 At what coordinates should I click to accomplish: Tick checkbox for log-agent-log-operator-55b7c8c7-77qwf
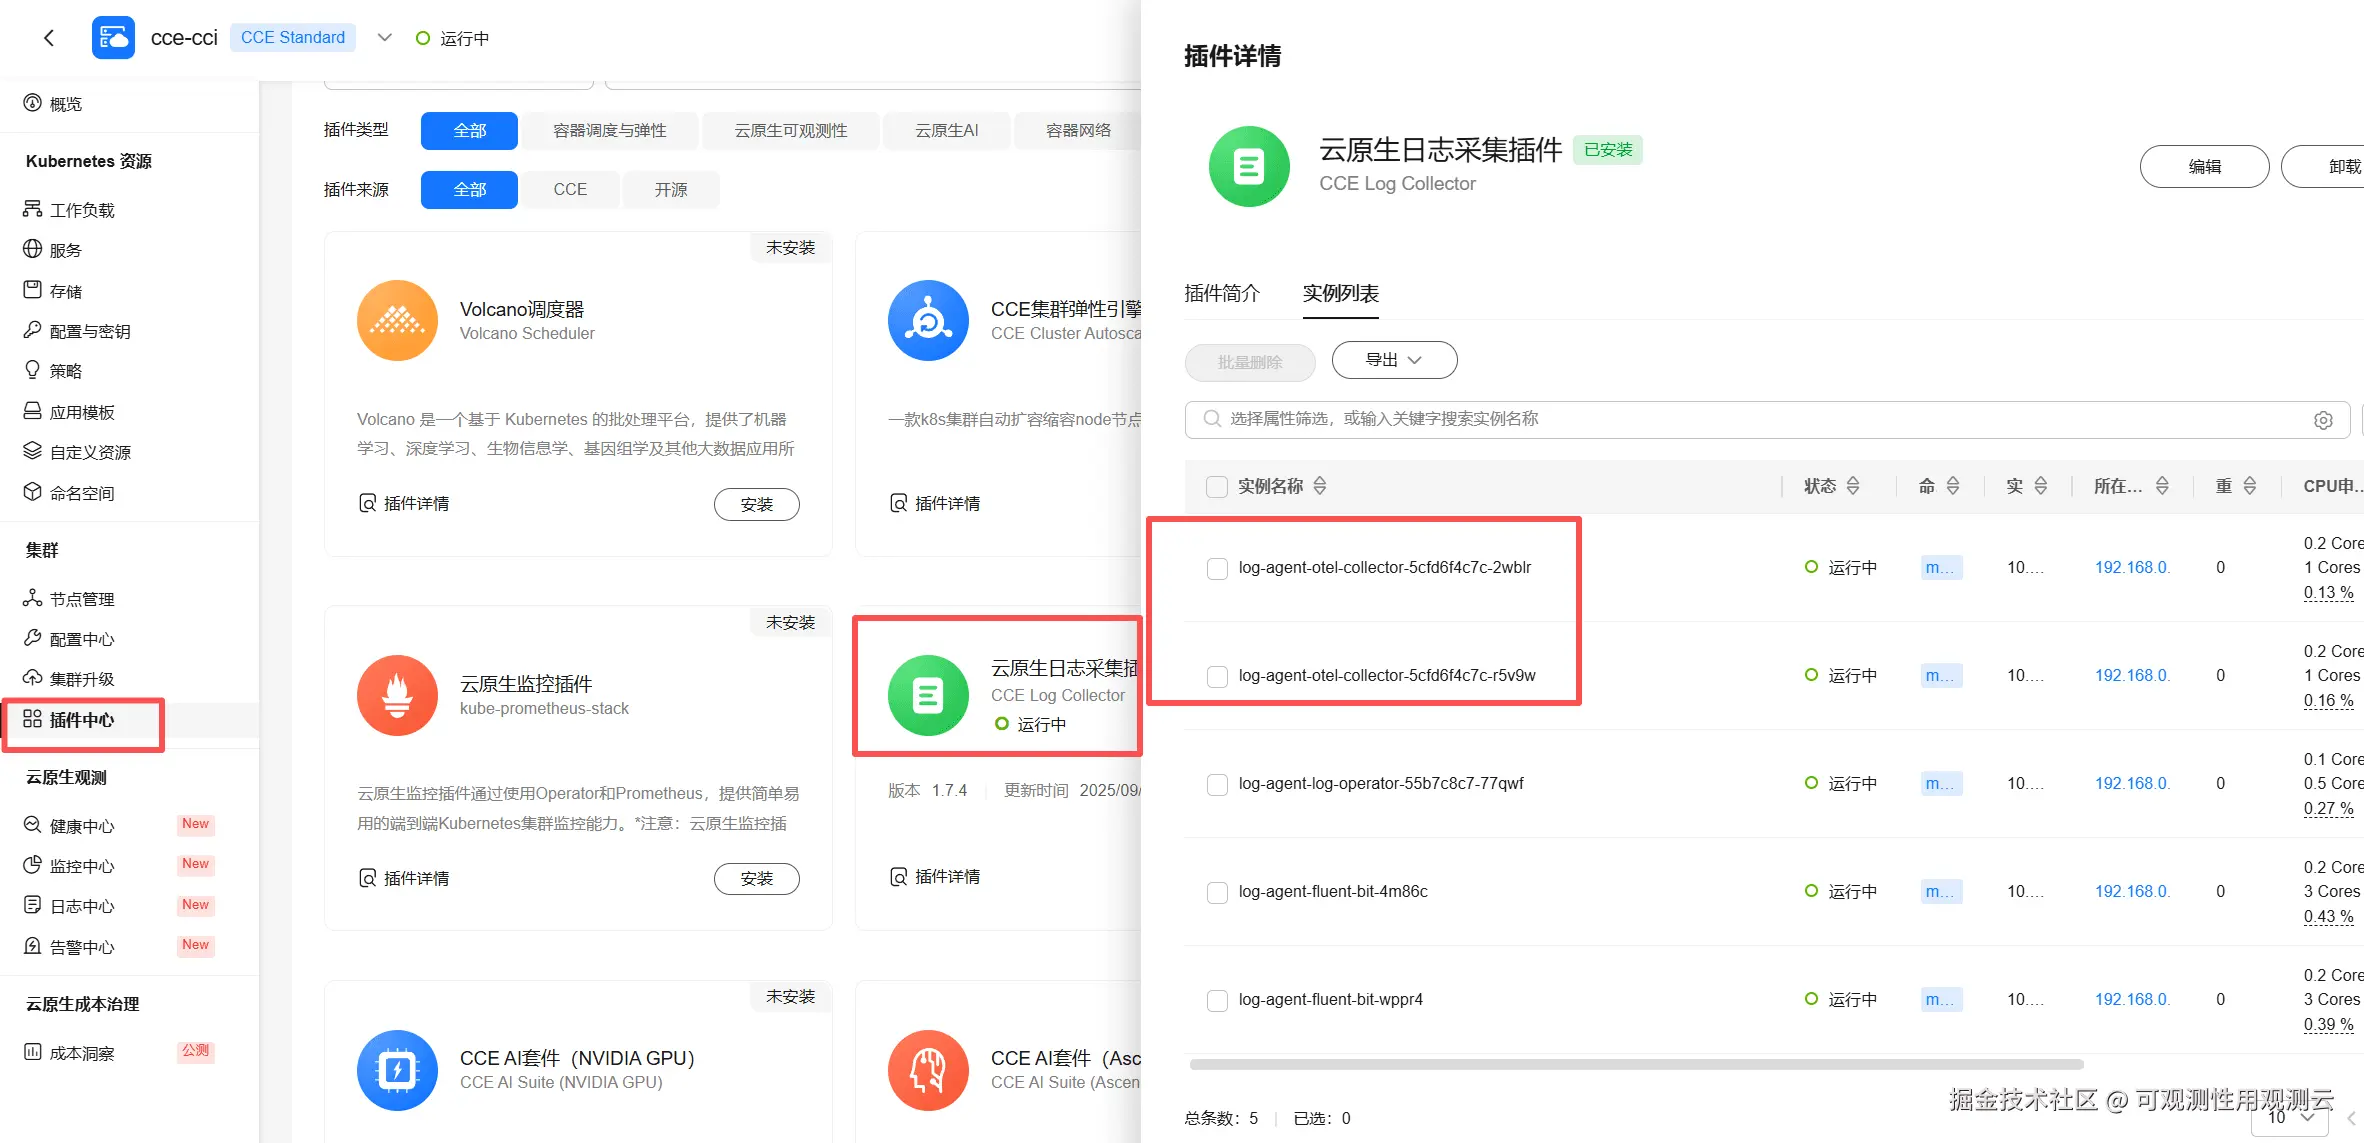1217,784
